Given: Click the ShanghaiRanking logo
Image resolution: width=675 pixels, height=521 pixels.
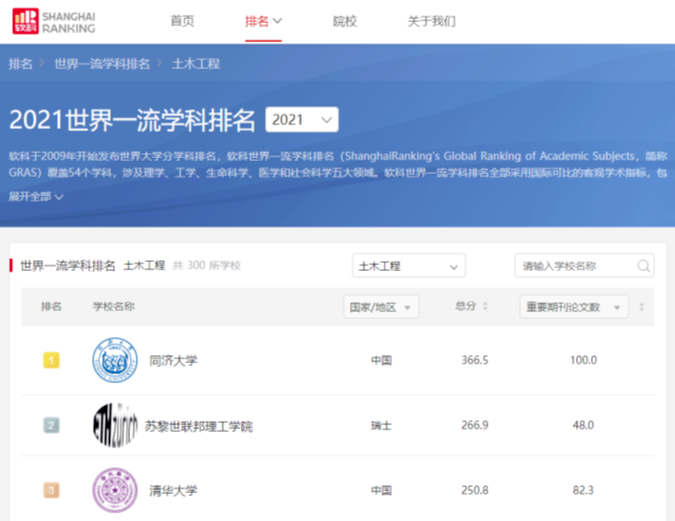Looking at the screenshot, I should (x=54, y=21).
